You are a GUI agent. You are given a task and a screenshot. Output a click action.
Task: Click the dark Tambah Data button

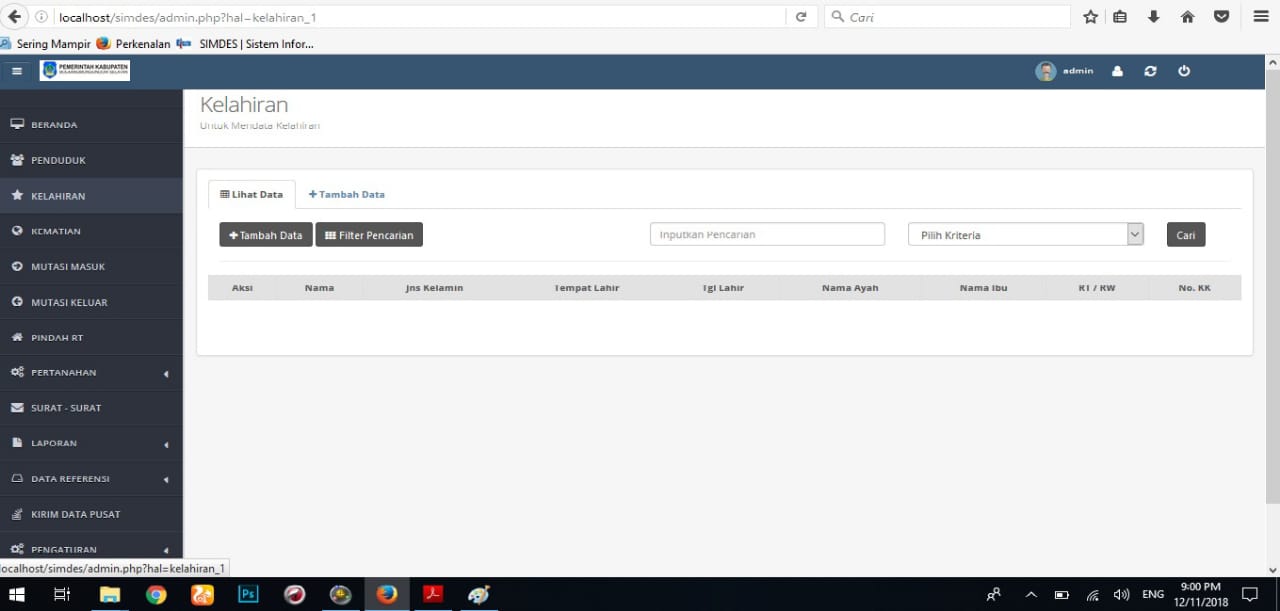point(266,235)
